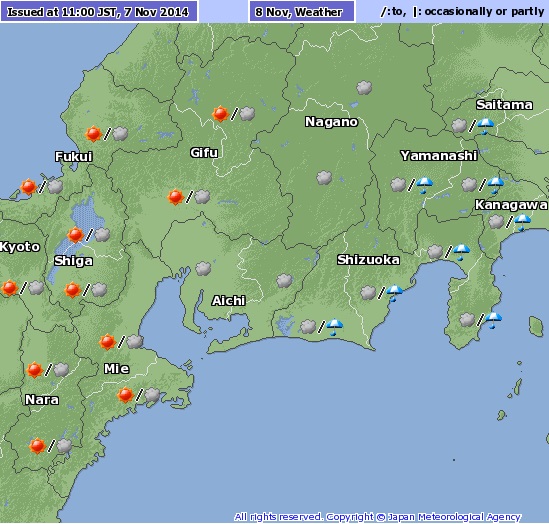Click the umbrella icon below Yamanashi label
This screenshot has height=524, width=549.
(424, 185)
